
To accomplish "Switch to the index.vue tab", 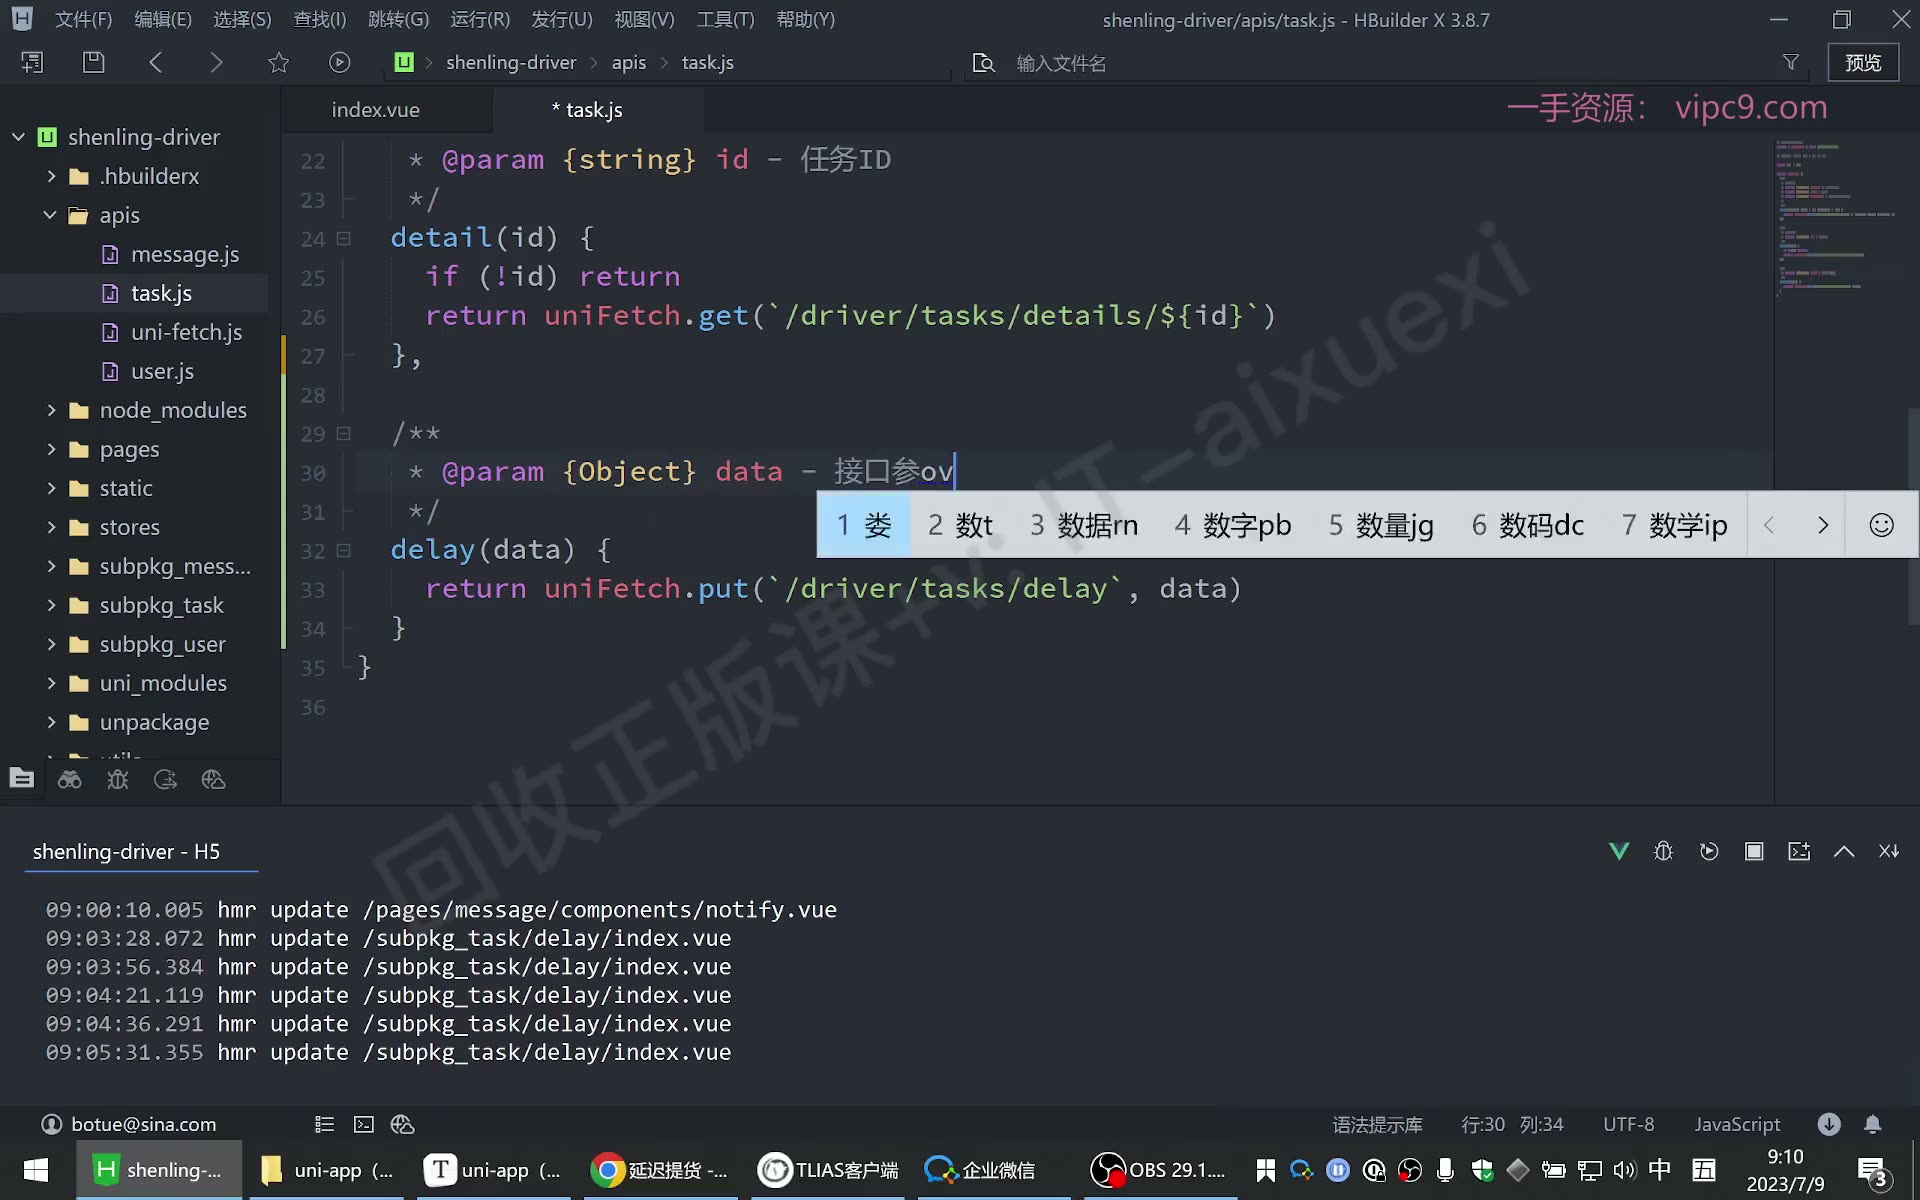I will pos(376,110).
